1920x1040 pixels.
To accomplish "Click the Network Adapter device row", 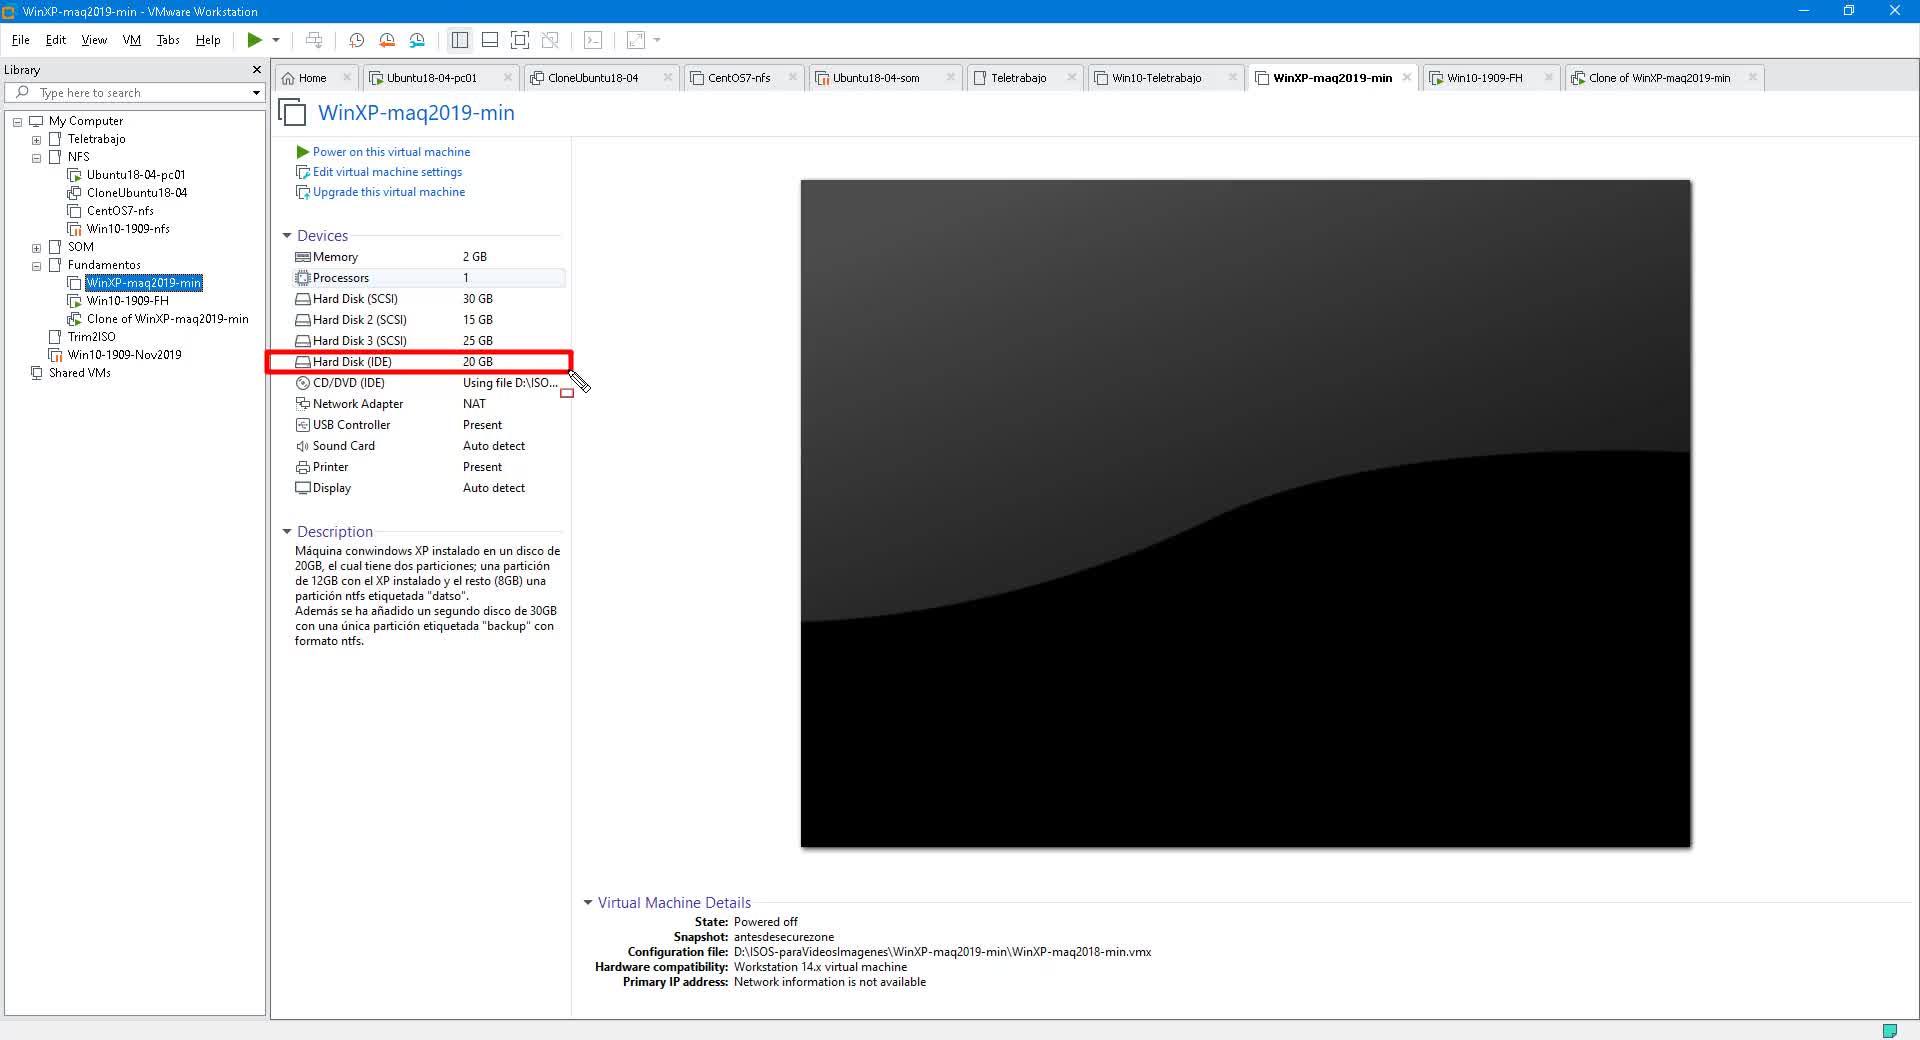I will 429,404.
